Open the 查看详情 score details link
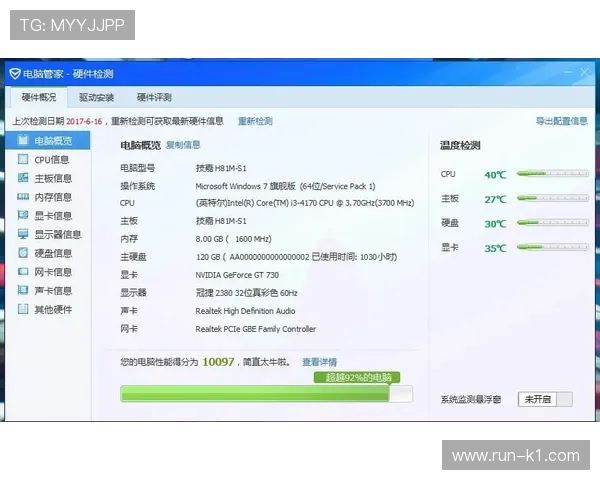600x480 pixels. [x=320, y=362]
